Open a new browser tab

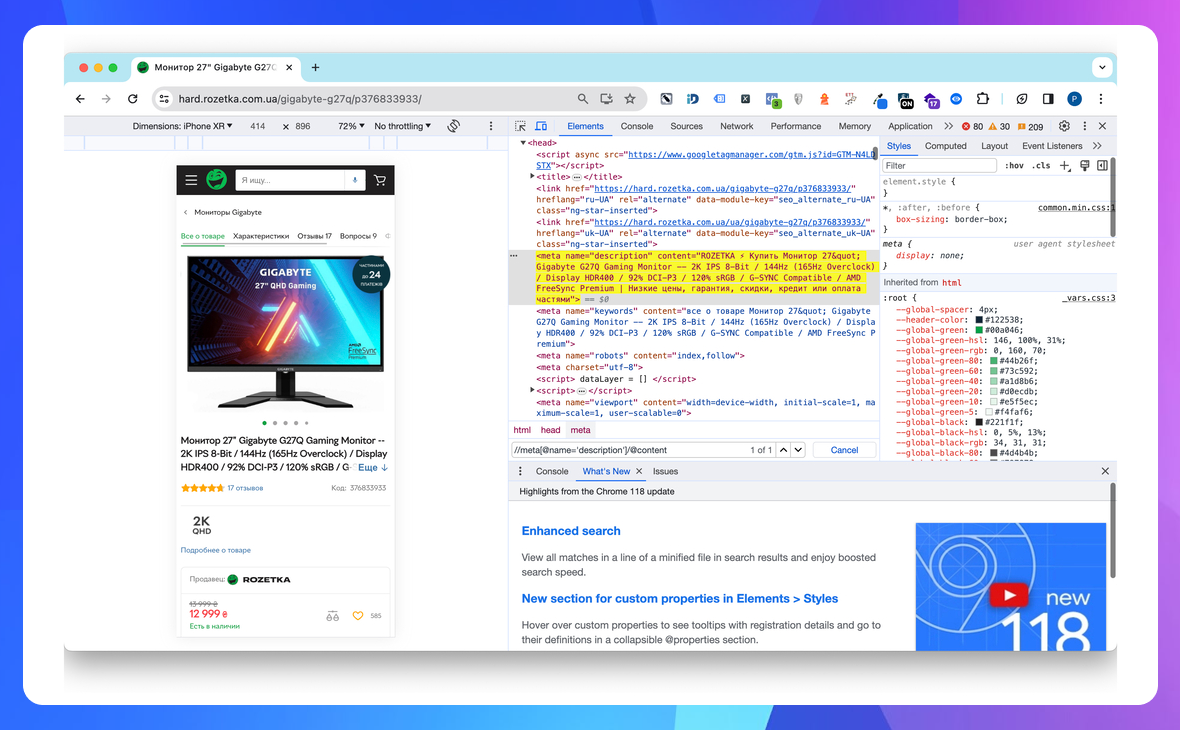(x=315, y=68)
